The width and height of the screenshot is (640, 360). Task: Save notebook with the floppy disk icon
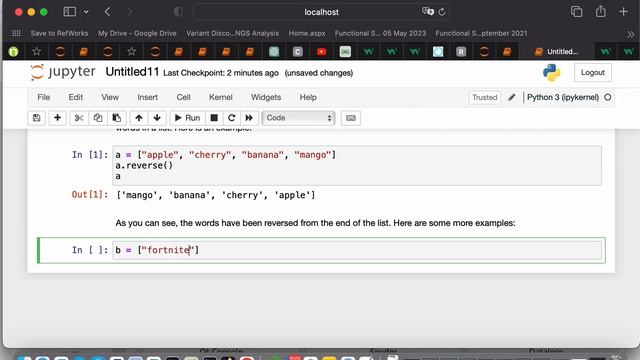click(x=36, y=118)
